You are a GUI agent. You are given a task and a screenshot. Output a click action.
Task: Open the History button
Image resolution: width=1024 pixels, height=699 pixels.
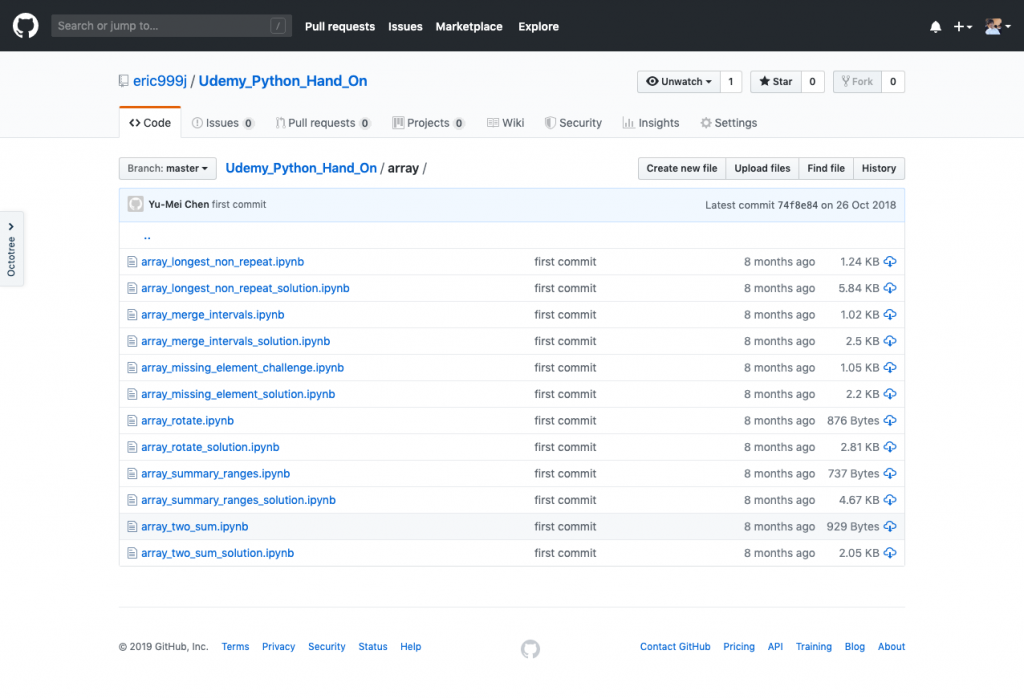(x=878, y=169)
